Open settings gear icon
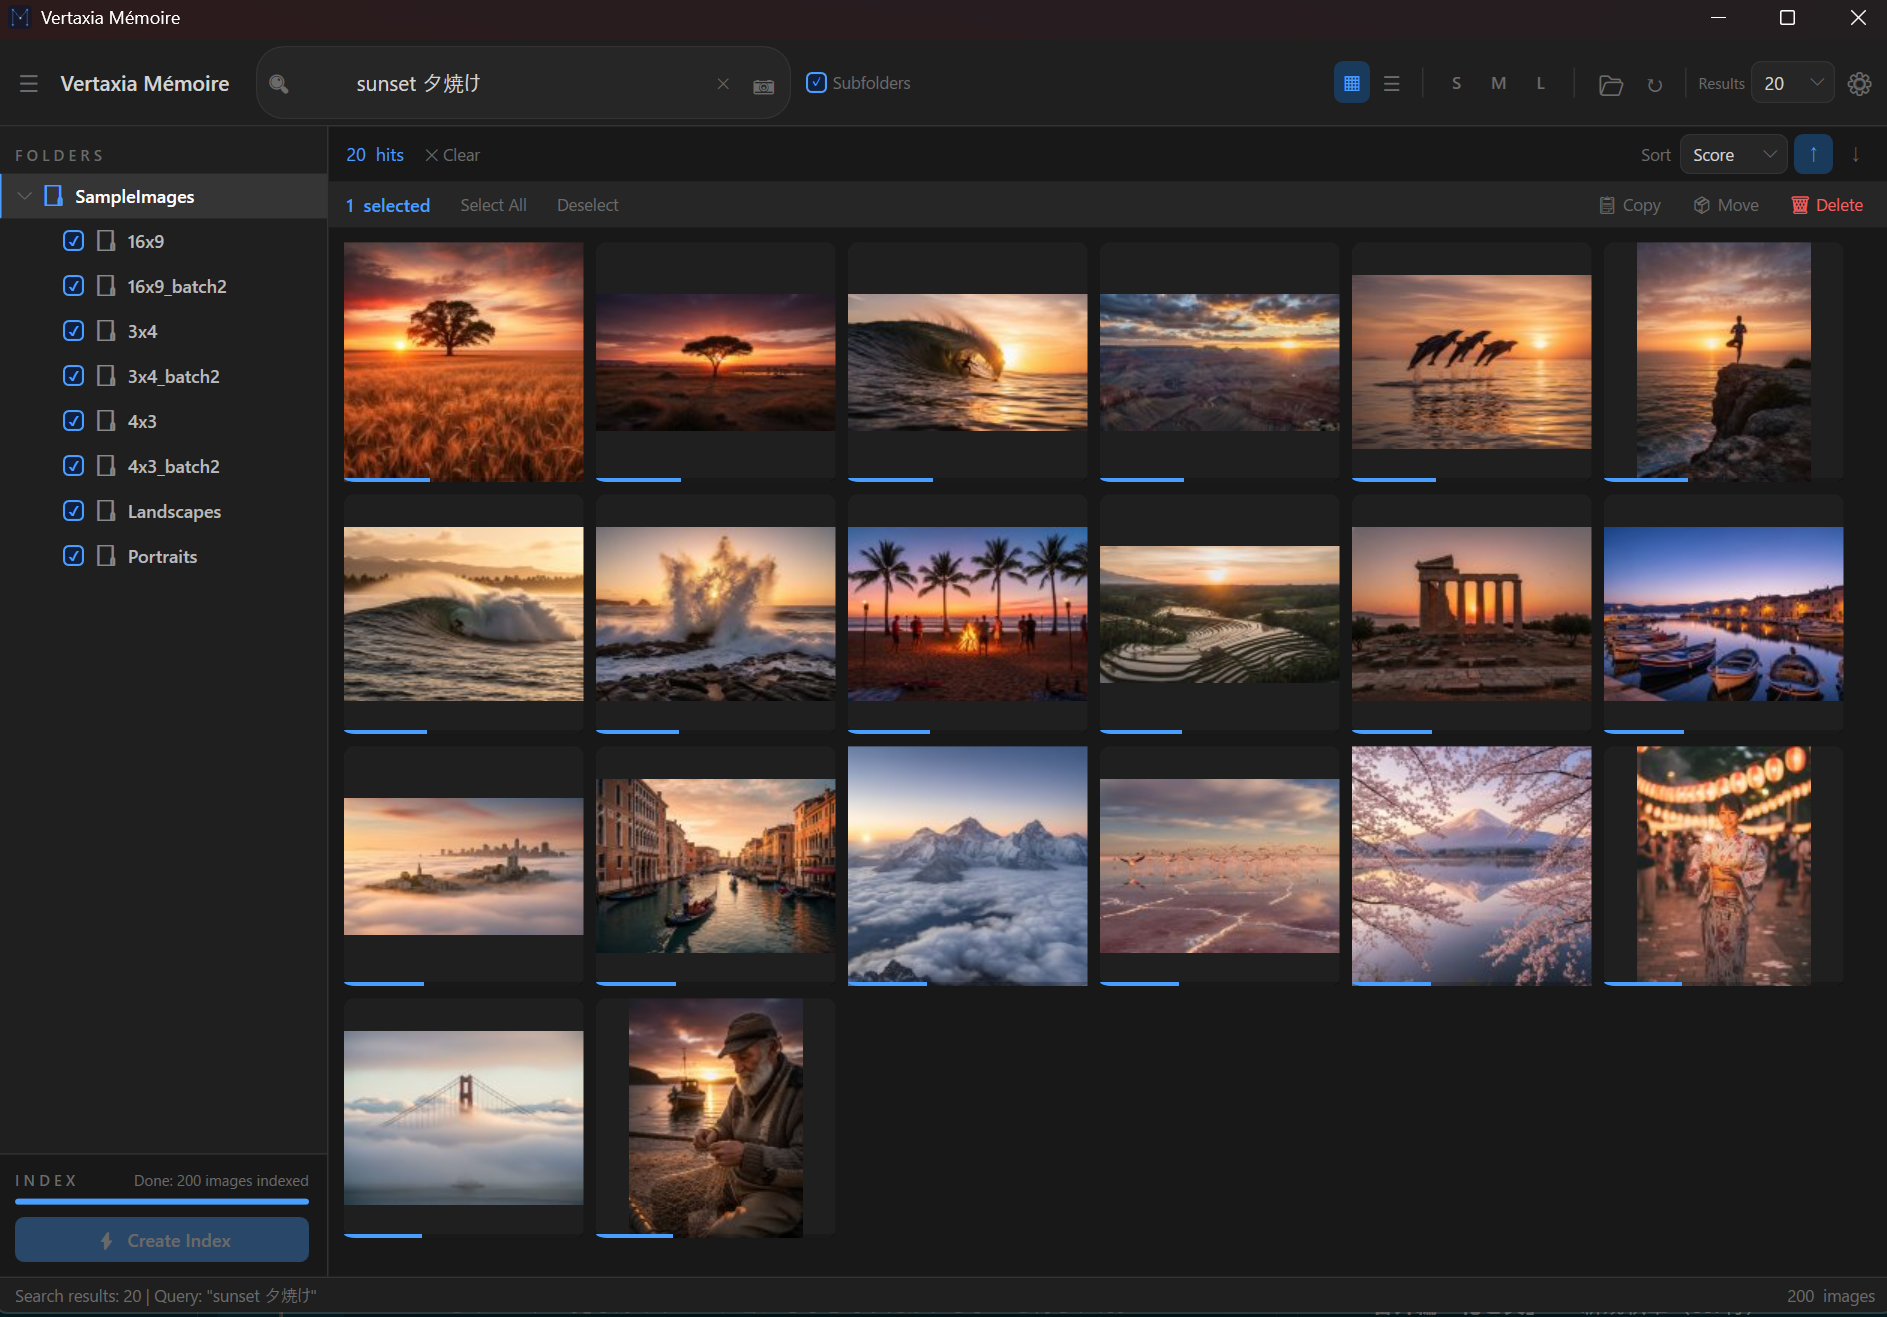The height and width of the screenshot is (1317, 1887). click(1859, 84)
